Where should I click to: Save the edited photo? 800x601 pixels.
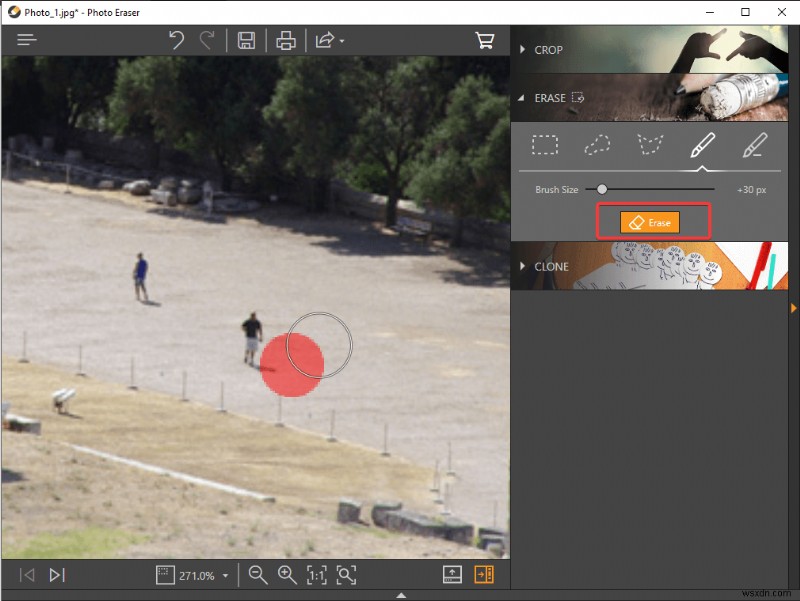click(246, 40)
